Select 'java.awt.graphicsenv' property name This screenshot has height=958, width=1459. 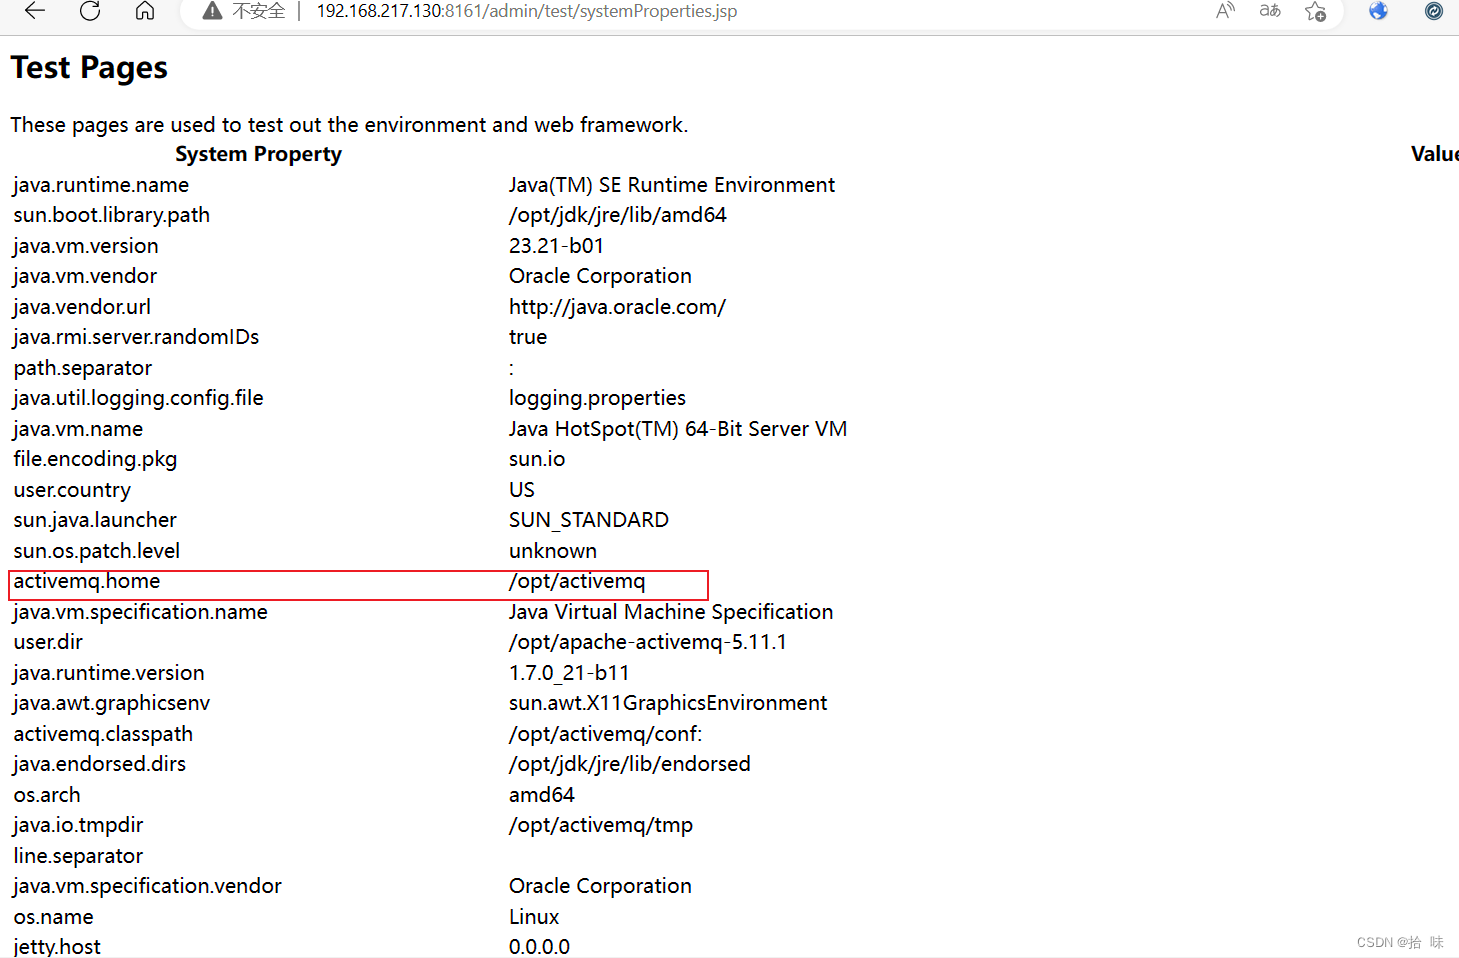(x=112, y=703)
